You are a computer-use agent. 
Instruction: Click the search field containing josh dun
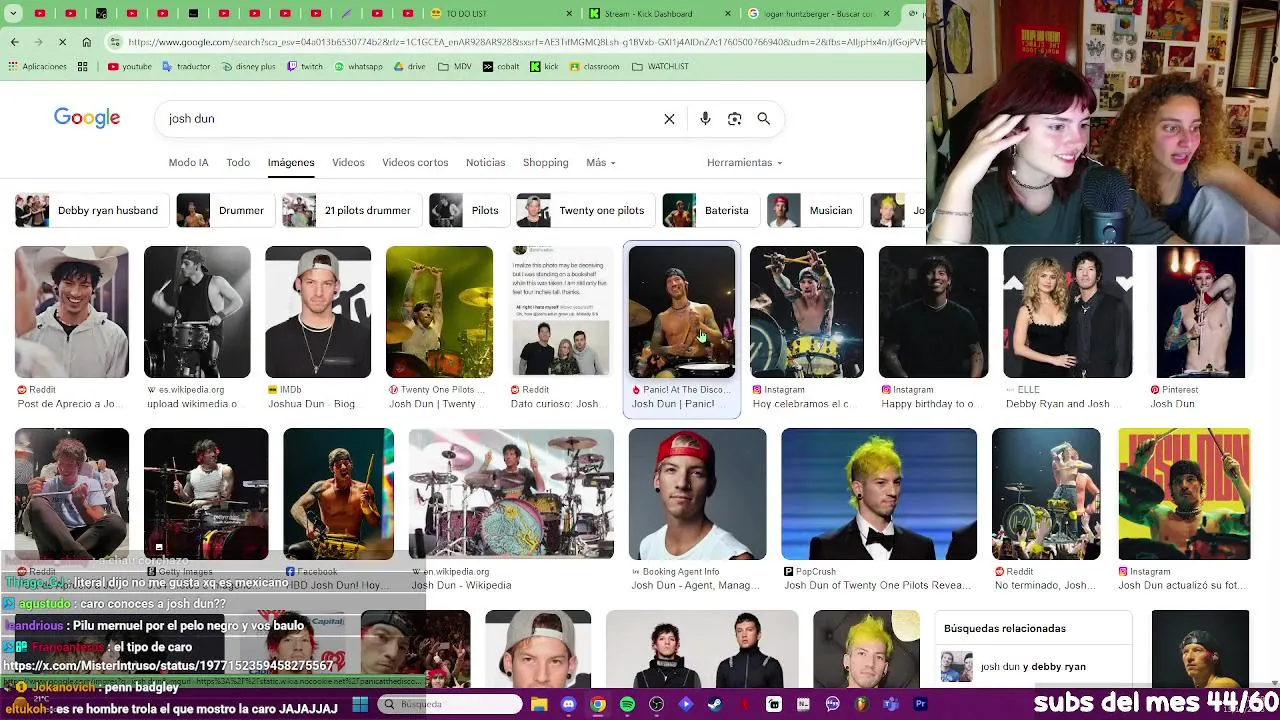click(410, 119)
